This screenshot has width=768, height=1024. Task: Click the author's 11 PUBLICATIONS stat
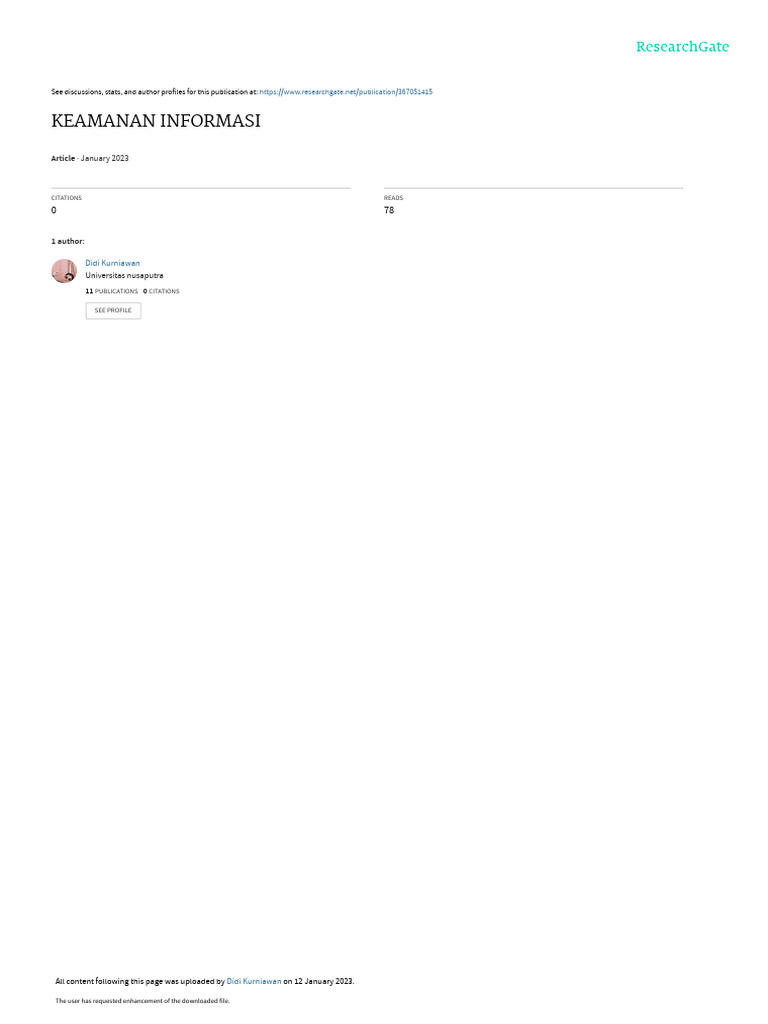[x=112, y=291]
